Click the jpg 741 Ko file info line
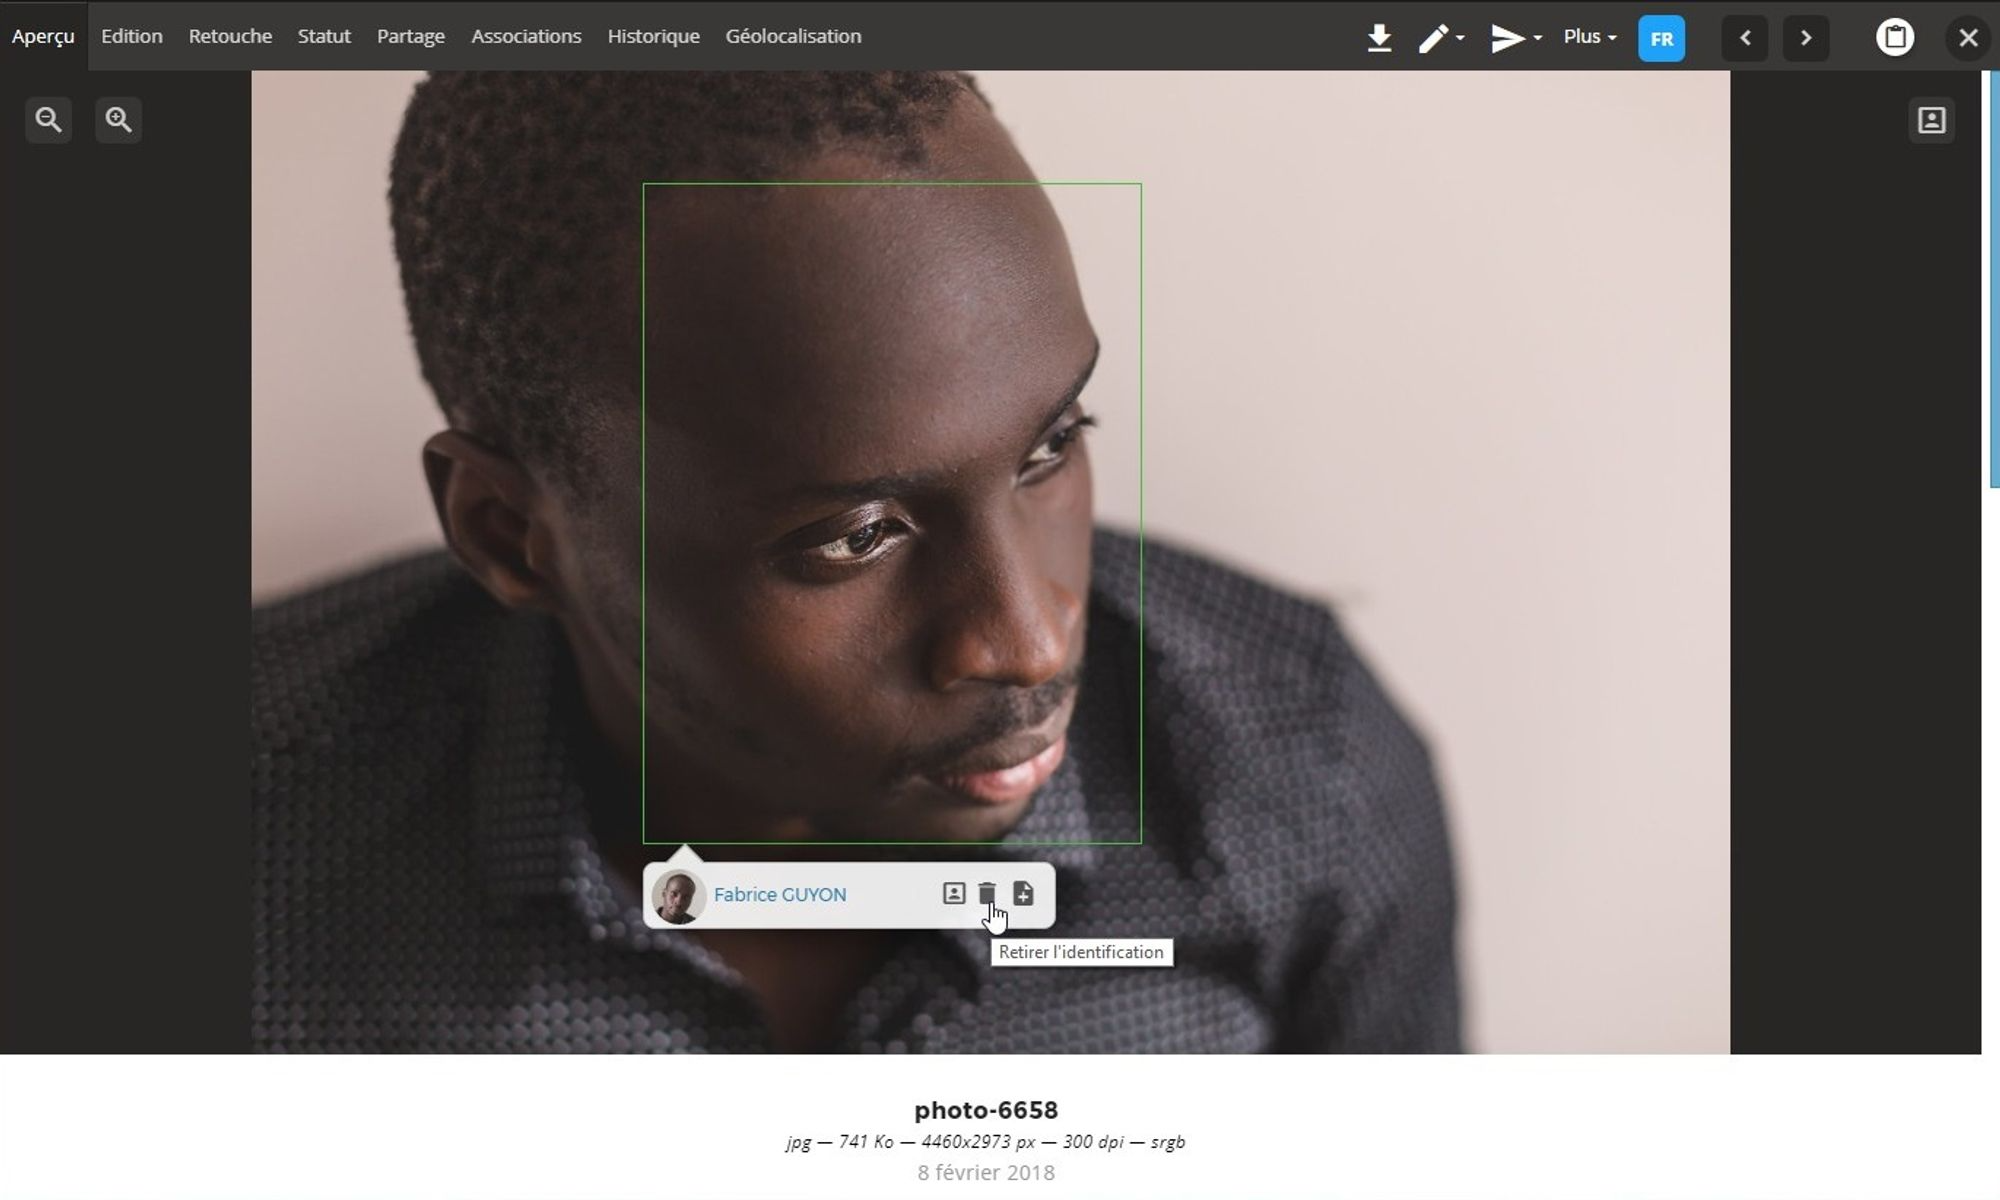 (x=986, y=1142)
